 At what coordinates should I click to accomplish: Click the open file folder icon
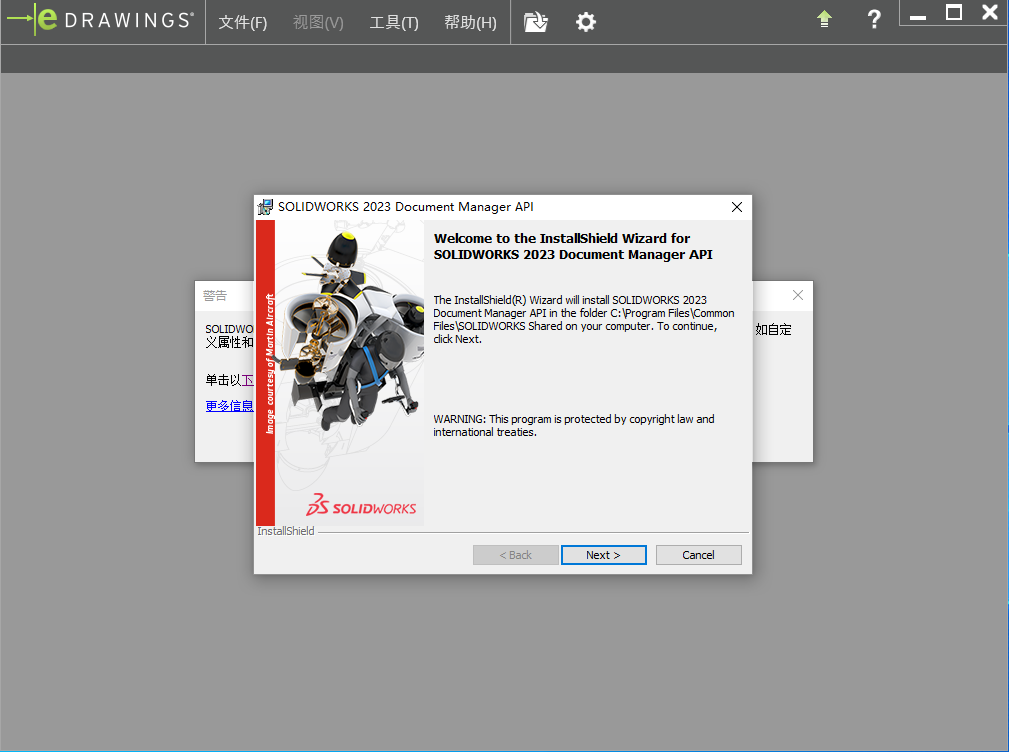click(535, 22)
